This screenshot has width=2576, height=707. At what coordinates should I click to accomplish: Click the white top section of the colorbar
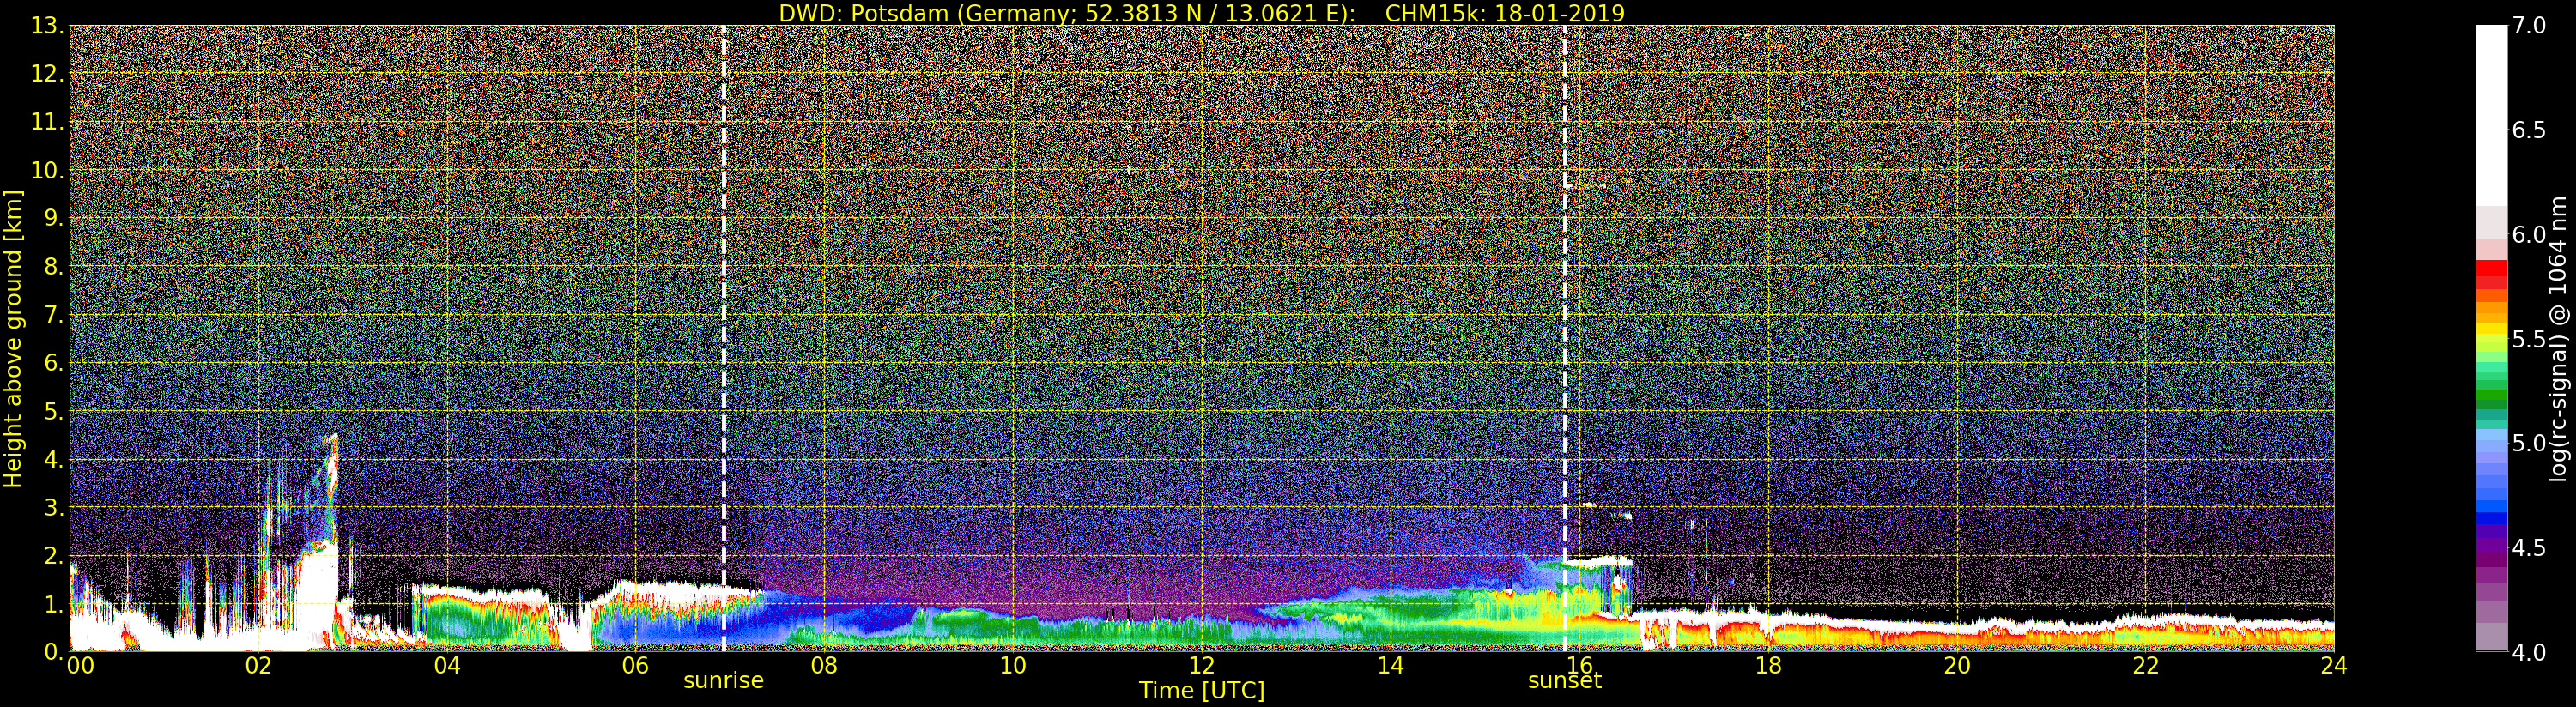tap(2491, 115)
